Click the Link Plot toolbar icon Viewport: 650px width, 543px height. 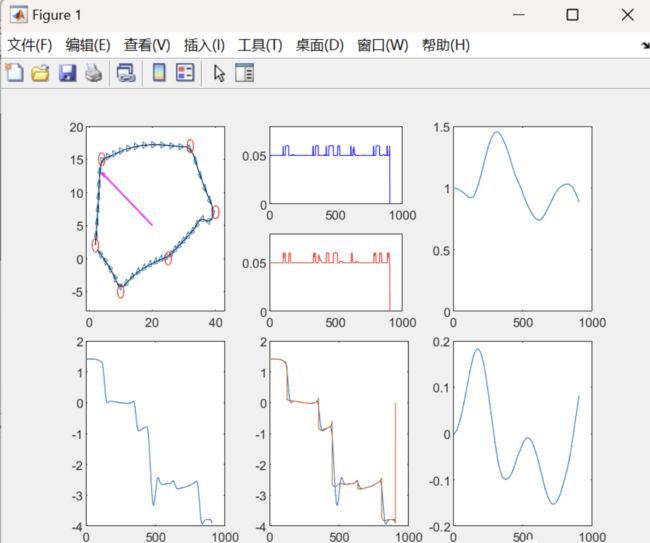point(126,73)
